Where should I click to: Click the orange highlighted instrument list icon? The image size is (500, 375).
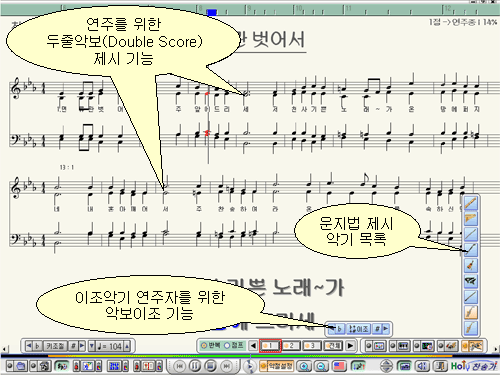pyautogui.click(x=476, y=346)
